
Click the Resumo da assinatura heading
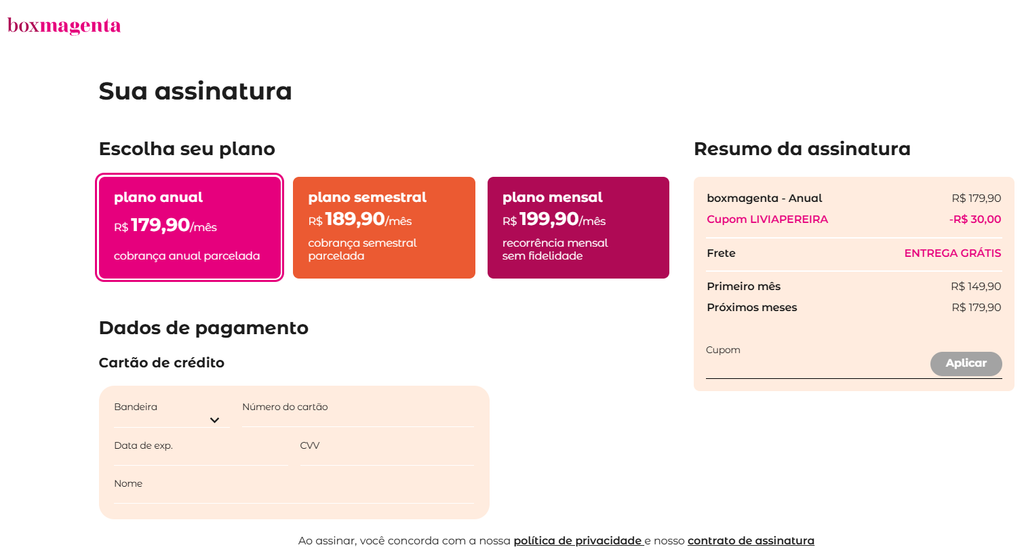802,149
